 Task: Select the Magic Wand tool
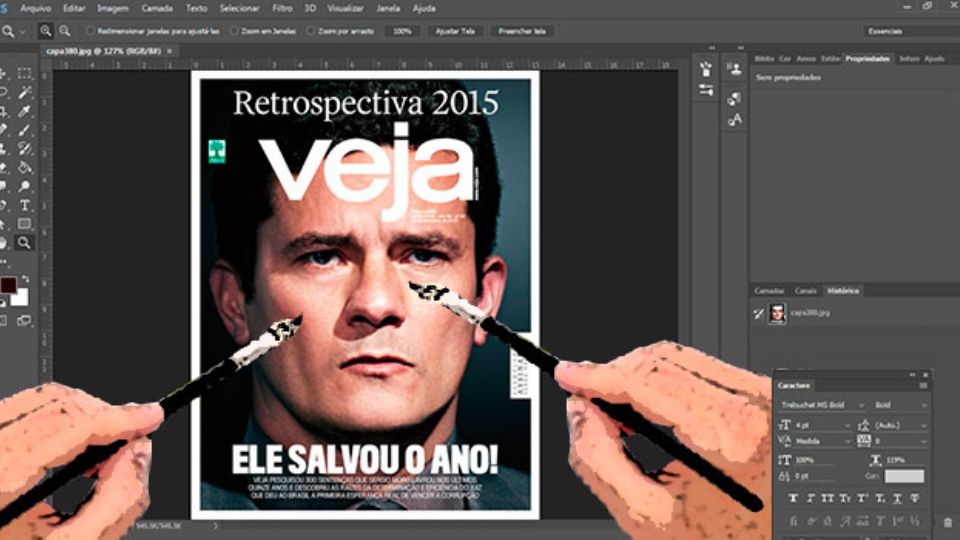tap(24, 92)
